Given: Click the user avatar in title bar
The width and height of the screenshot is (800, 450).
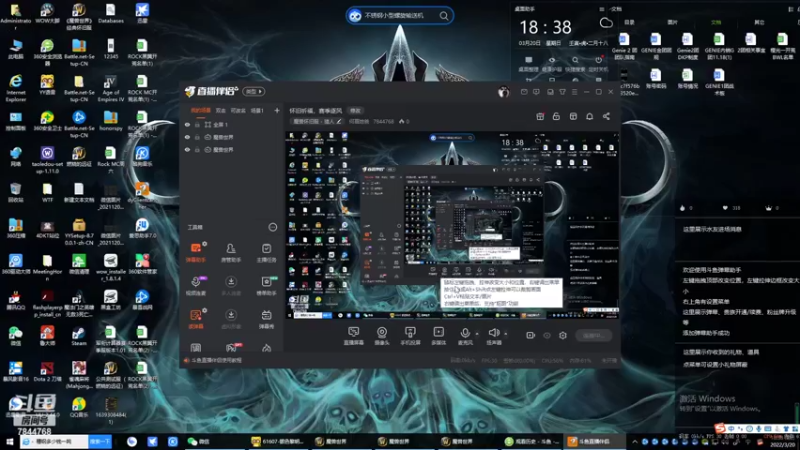Looking at the screenshot, I should (504, 92).
